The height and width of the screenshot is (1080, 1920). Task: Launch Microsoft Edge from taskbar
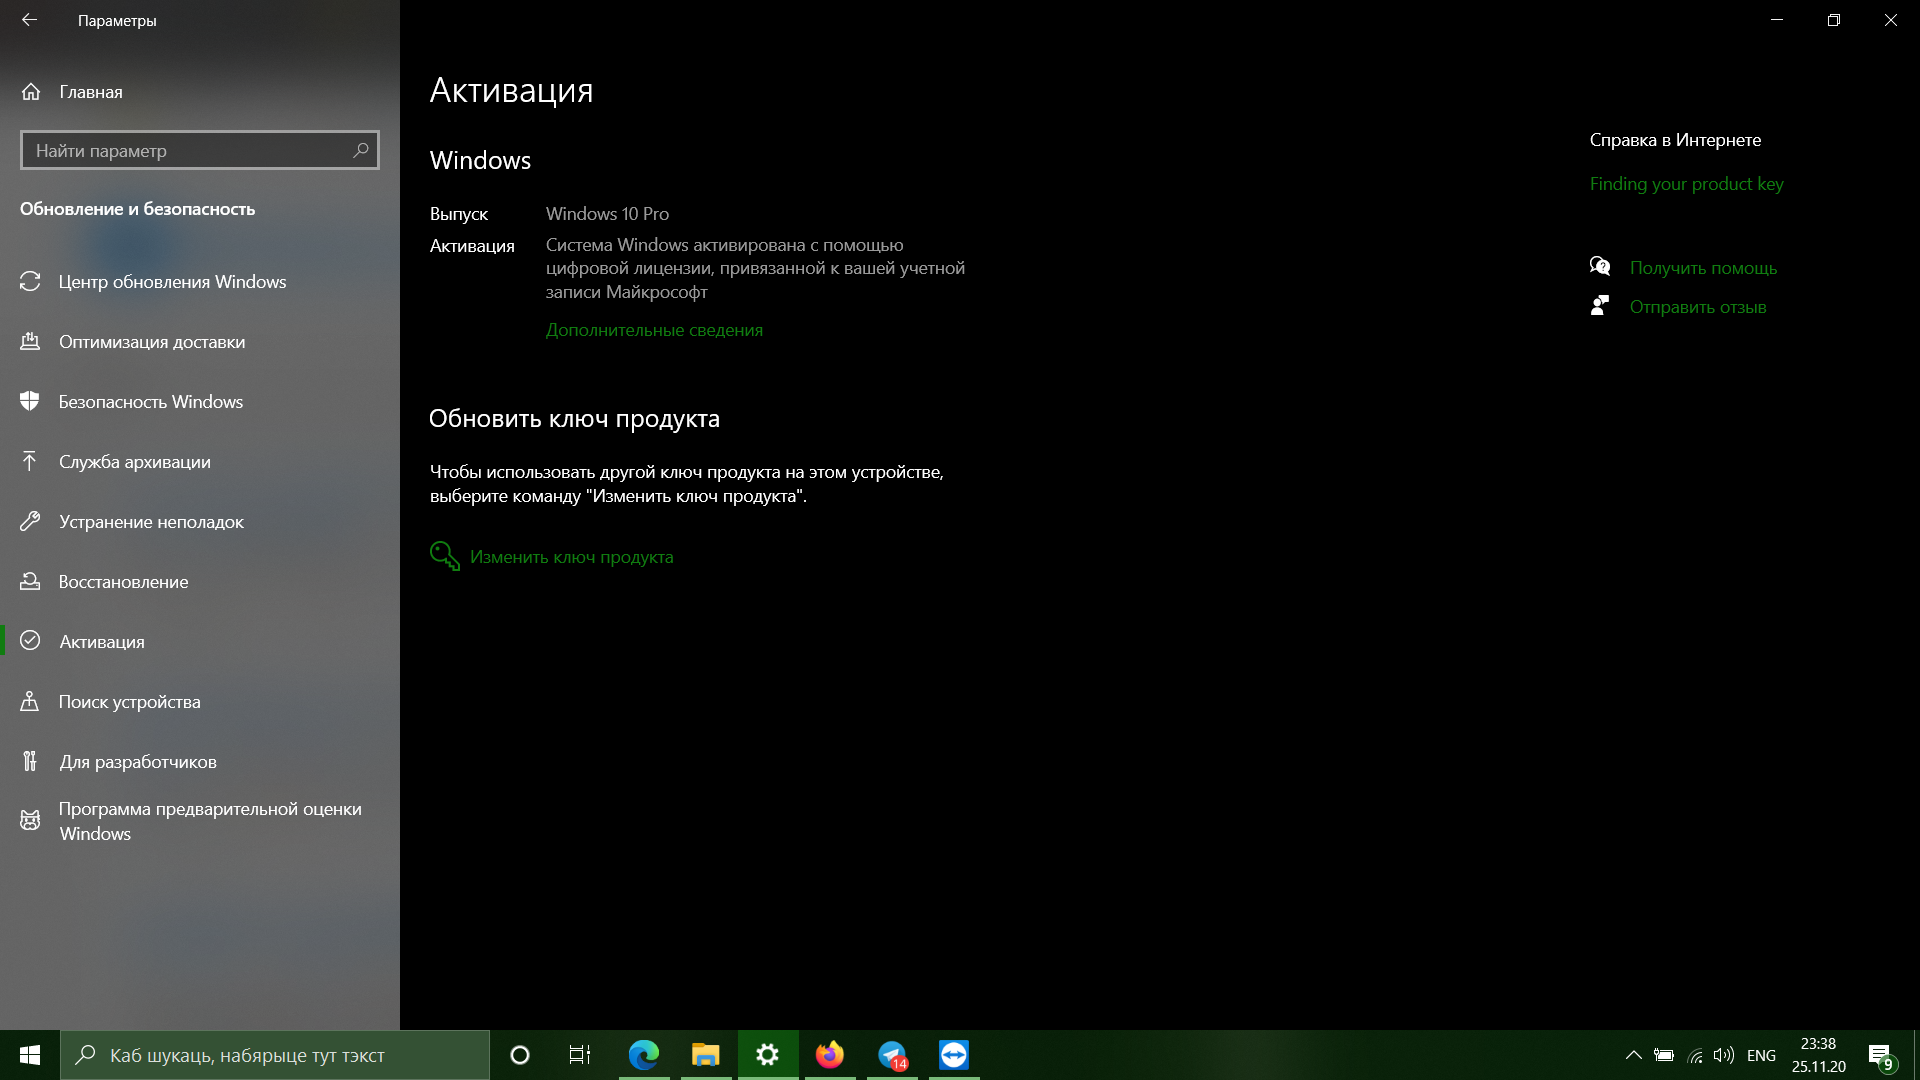click(644, 1055)
